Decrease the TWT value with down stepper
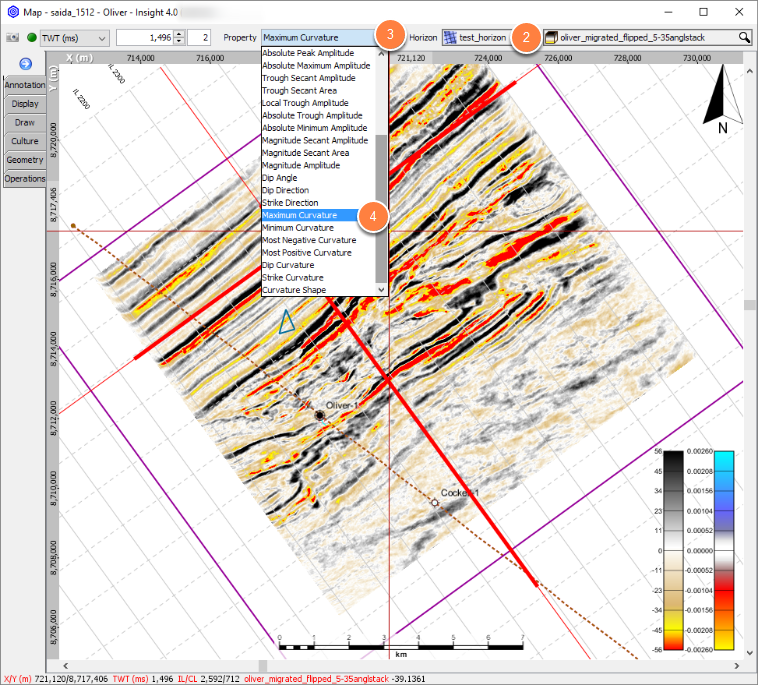This screenshot has width=758, height=685. click(179, 41)
